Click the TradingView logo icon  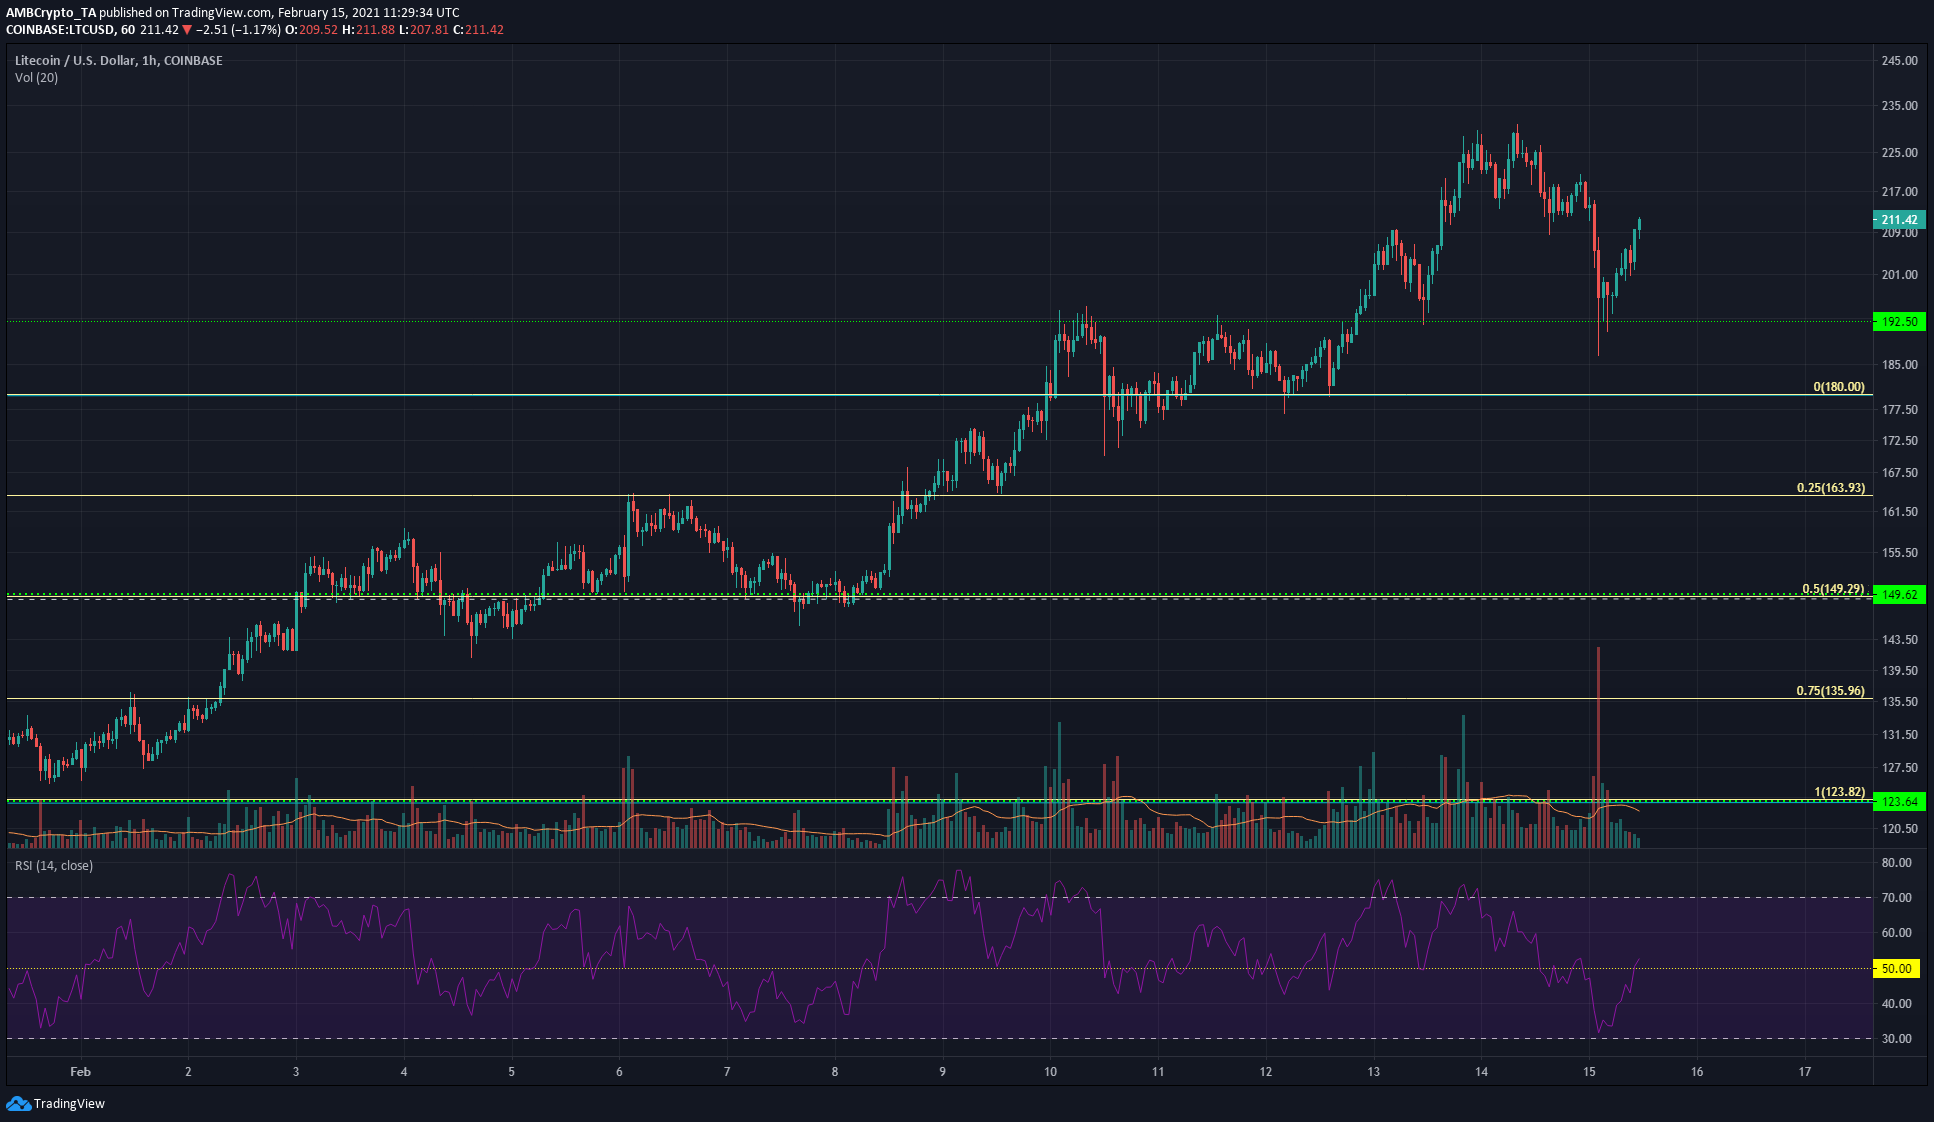[x=18, y=1103]
